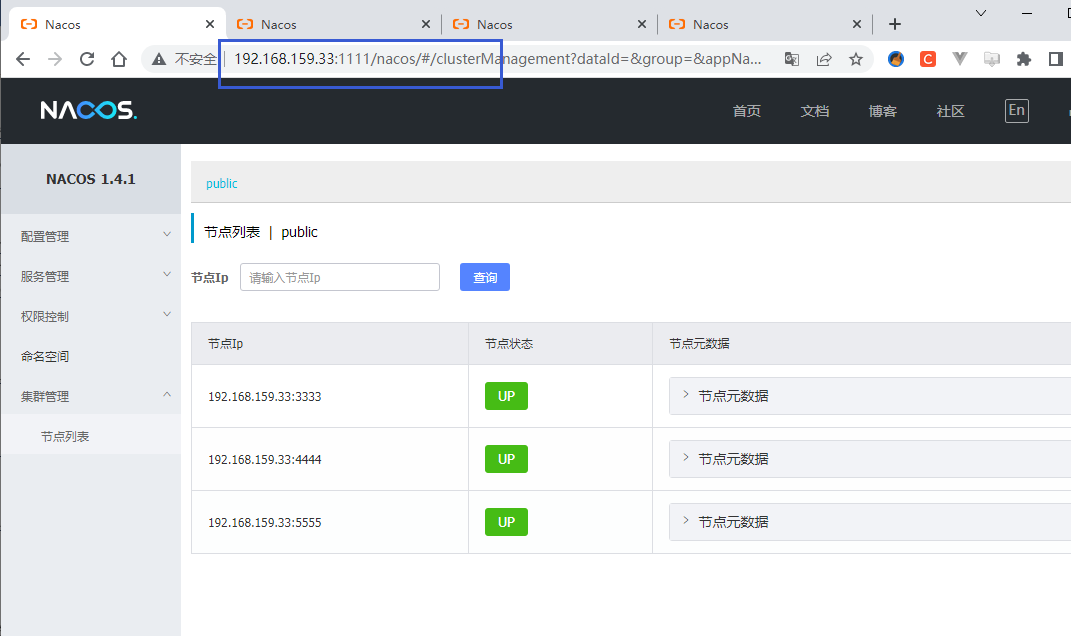Open the Vue devtools extension icon

pyautogui.click(x=960, y=59)
